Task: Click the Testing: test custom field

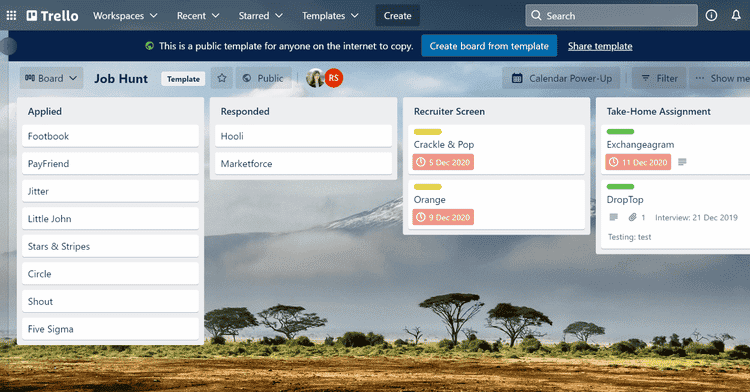Action: (629, 237)
